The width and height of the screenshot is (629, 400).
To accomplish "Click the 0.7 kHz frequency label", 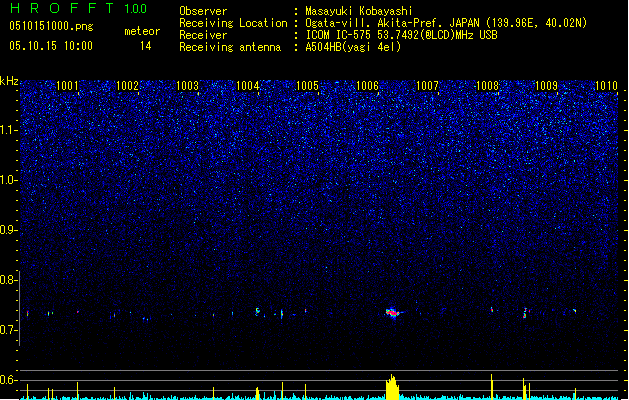I will coord(9,330).
